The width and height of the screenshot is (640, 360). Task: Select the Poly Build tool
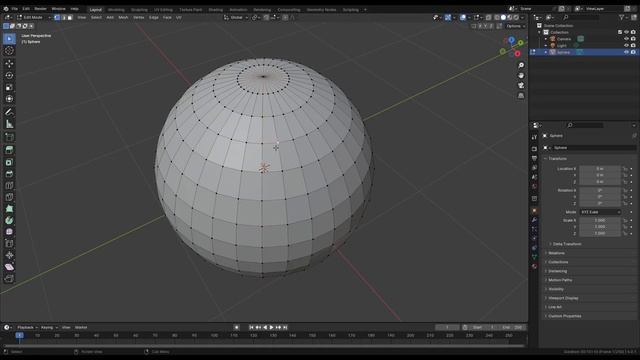click(x=9, y=209)
